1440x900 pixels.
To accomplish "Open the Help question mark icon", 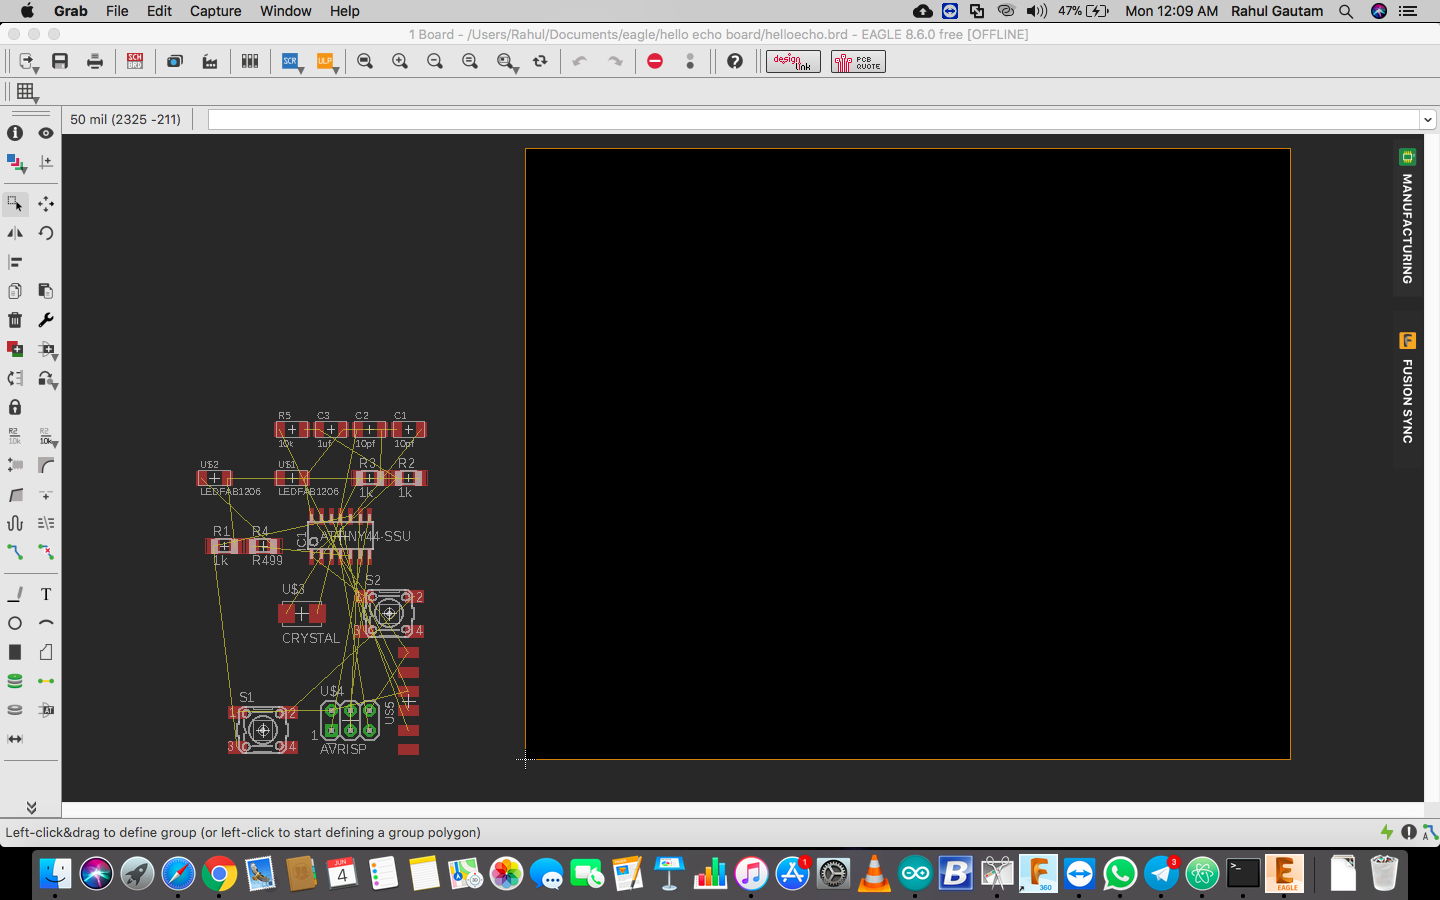I will coord(735,61).
